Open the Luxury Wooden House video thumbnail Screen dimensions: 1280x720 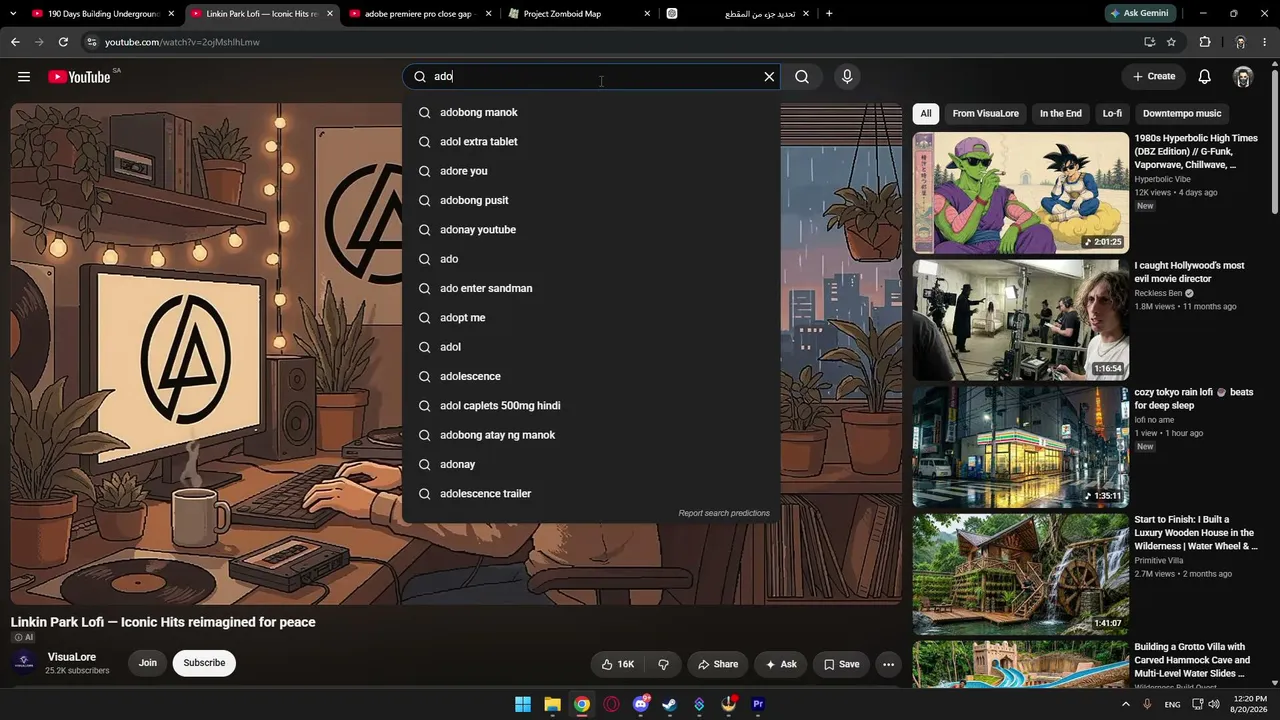click(1021, 574)
